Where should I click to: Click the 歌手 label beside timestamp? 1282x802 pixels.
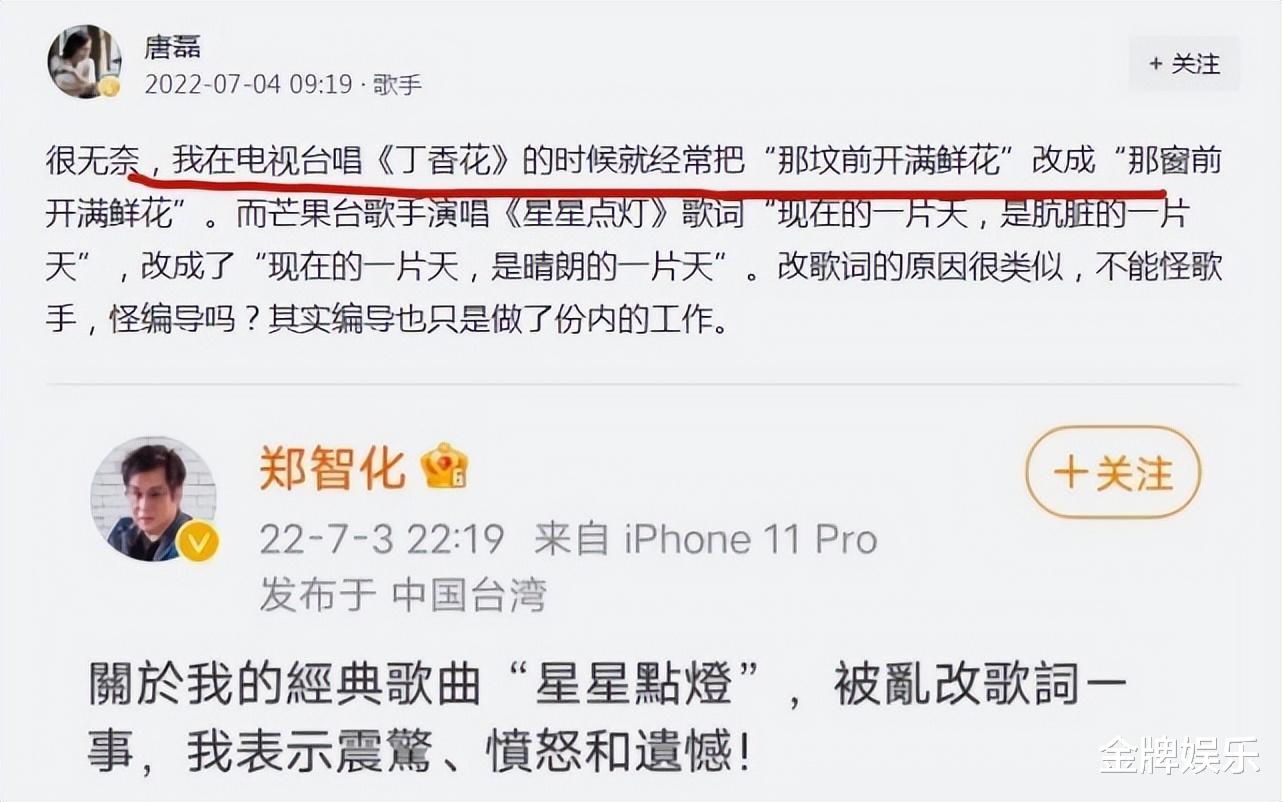(398, 84)
